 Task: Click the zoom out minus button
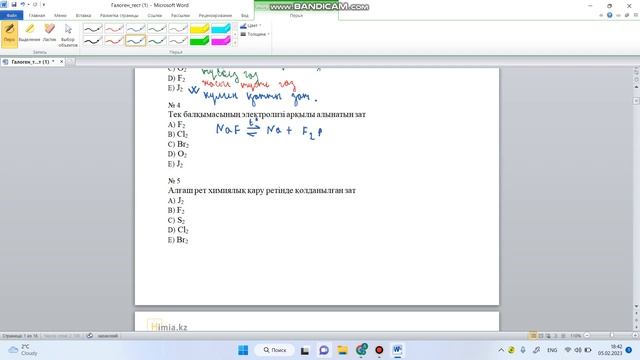click(587, 336)
